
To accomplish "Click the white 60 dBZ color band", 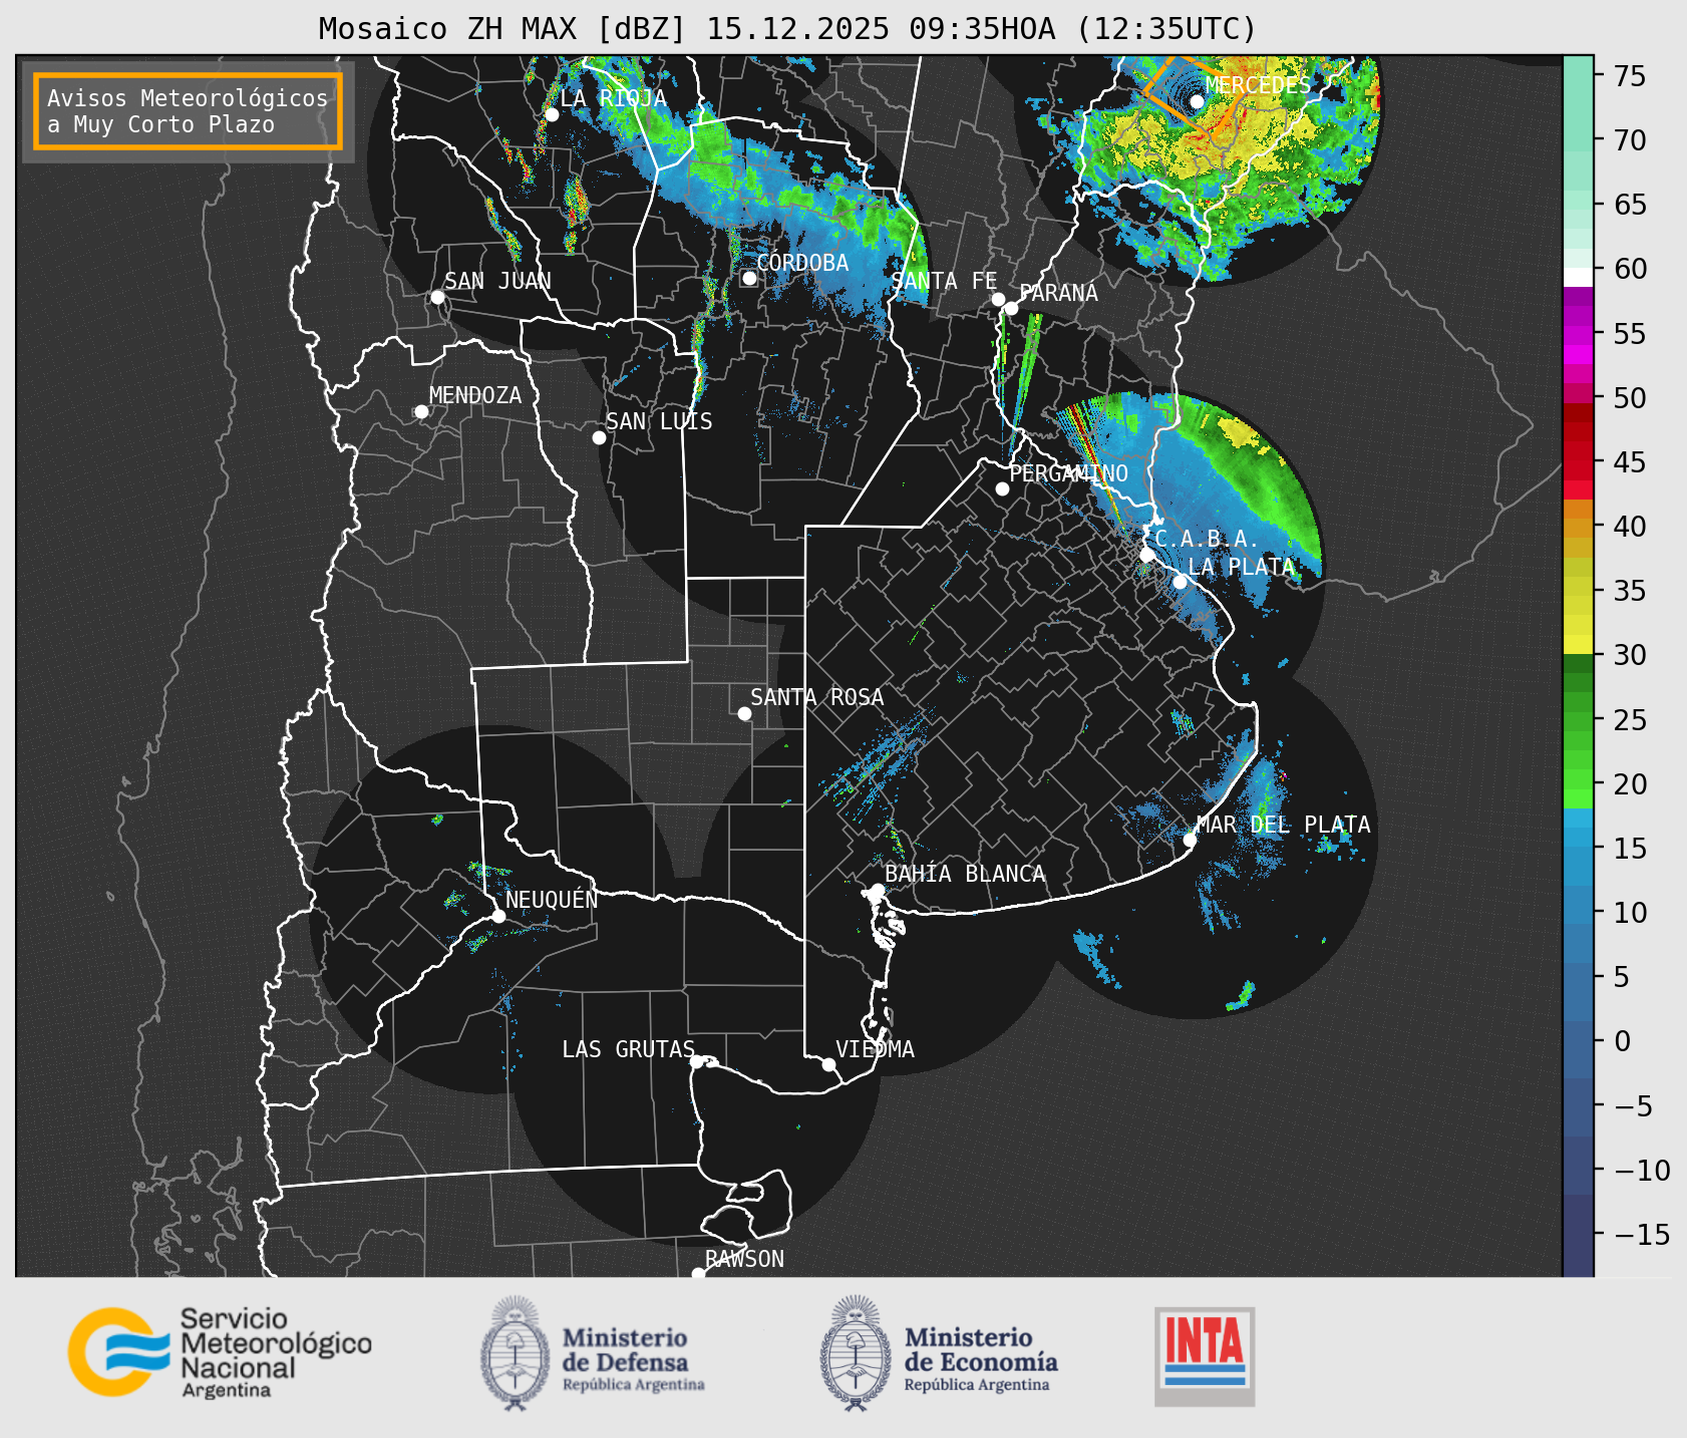I will (x=1578, y=277).
